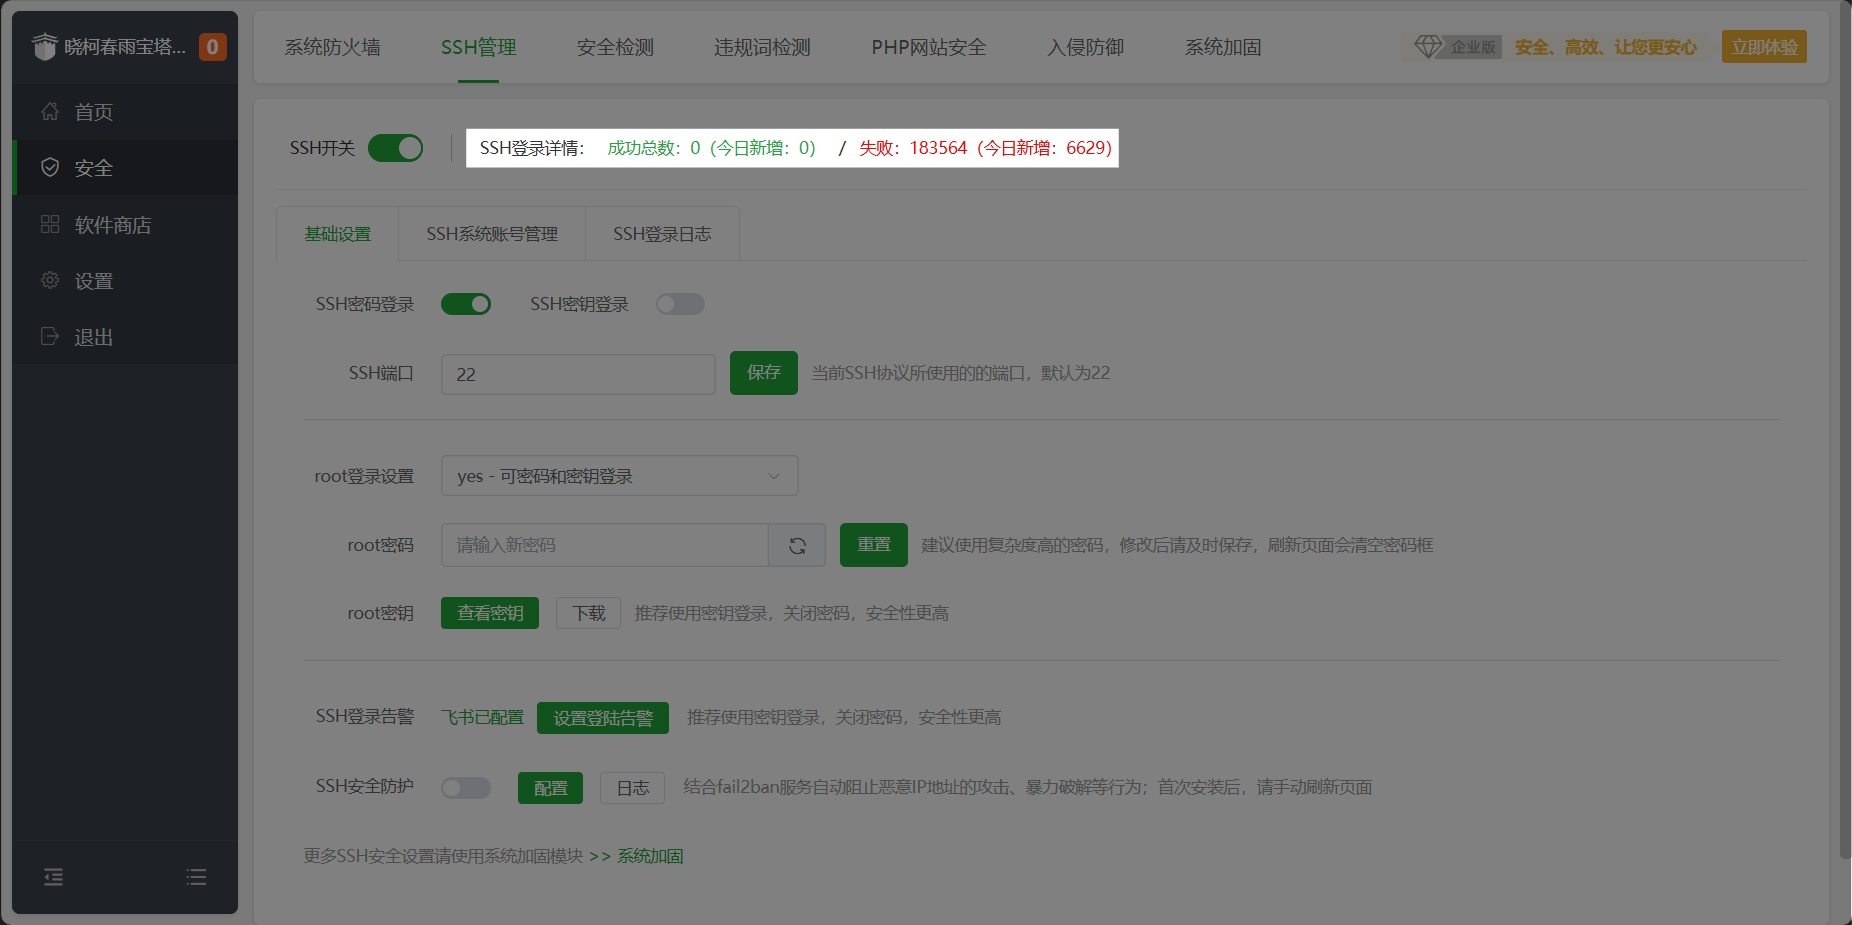Follow the 系统加固 link at page bottom

tap(648, 856)
